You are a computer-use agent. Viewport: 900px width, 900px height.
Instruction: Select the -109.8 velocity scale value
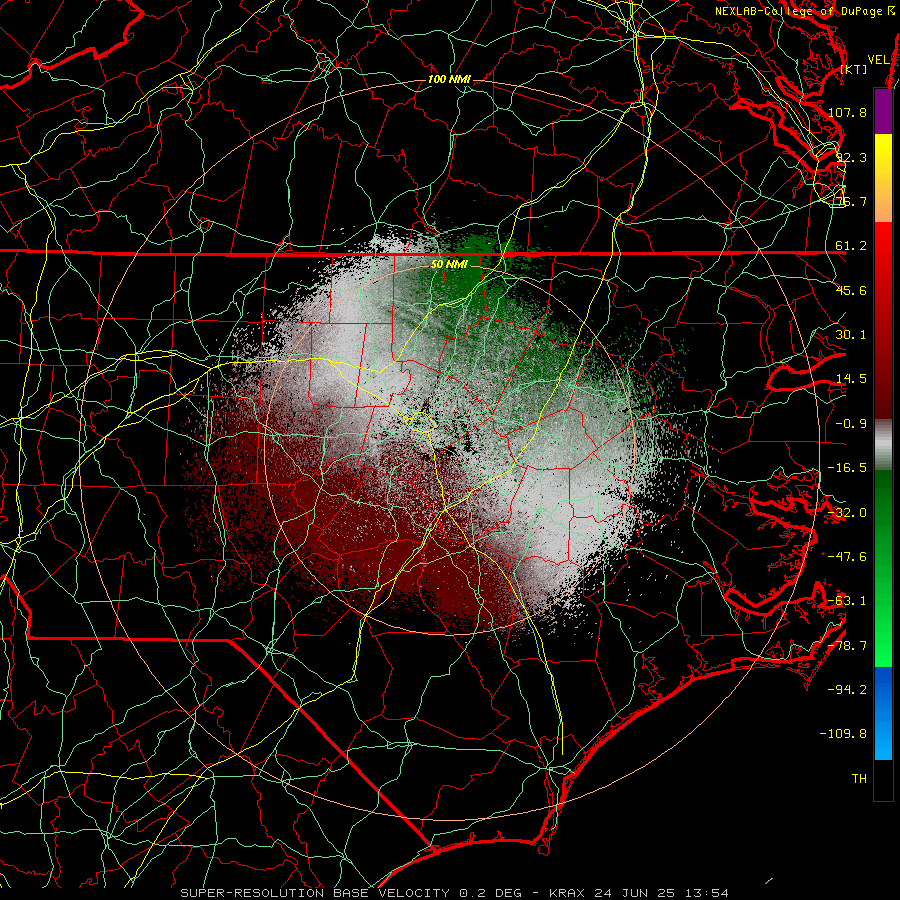tap(843, 734)
